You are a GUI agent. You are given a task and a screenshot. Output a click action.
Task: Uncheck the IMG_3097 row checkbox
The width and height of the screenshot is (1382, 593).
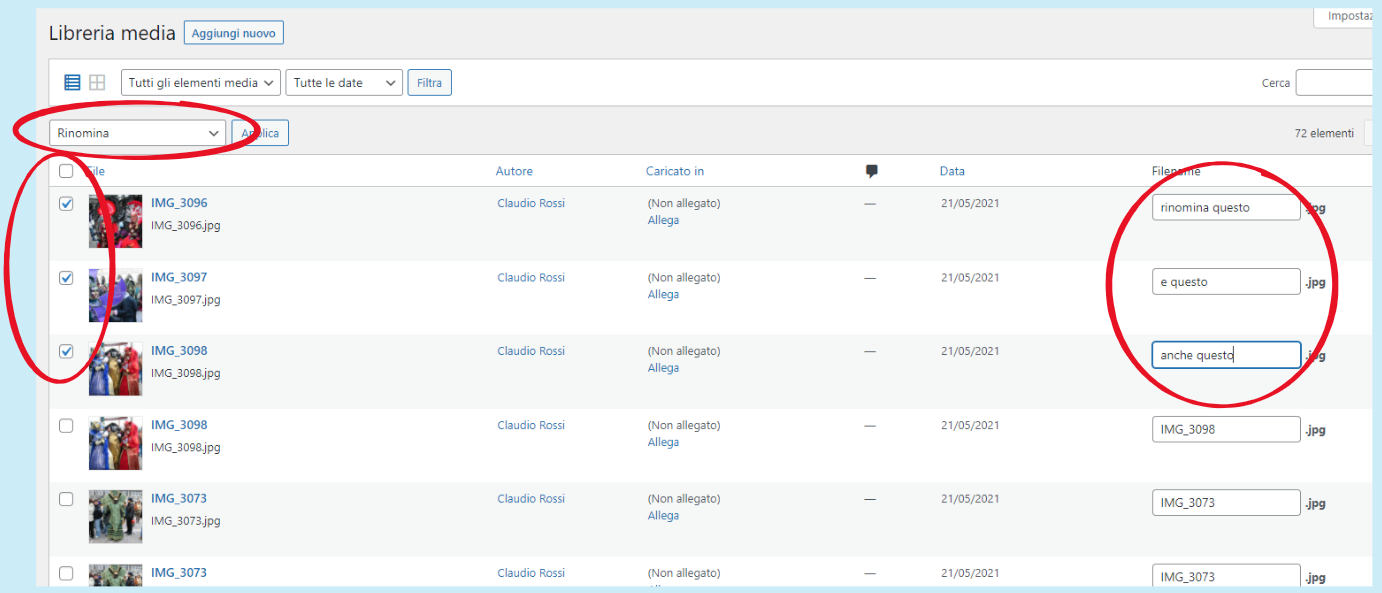tap(66, 278)
